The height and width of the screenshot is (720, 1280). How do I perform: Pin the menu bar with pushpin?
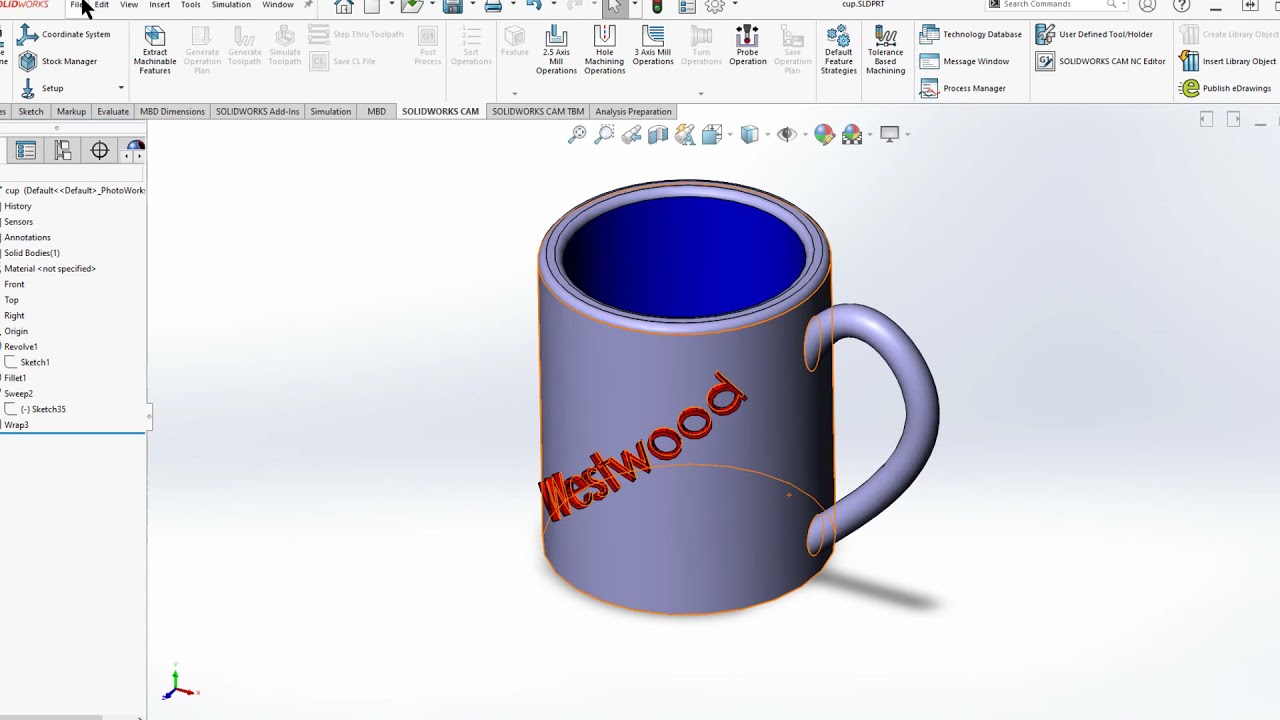(x=308, y=5)
